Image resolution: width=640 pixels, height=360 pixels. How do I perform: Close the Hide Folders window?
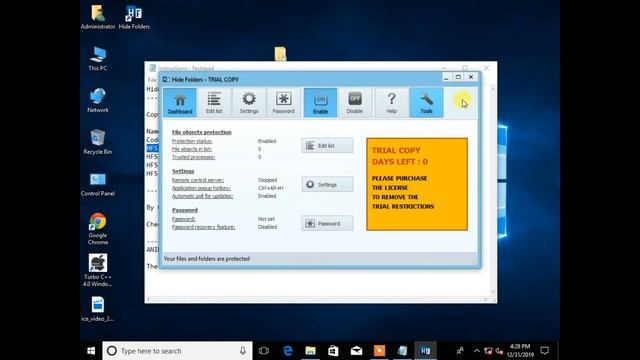pos(471,77)
